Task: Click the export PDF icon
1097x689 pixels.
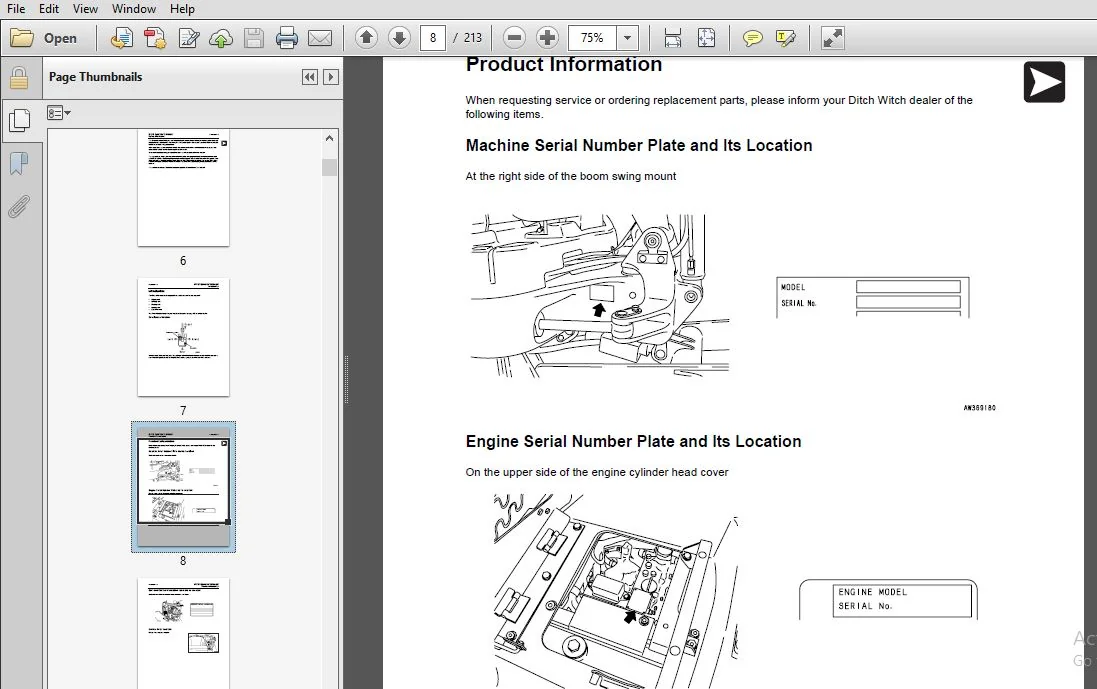Action: tap(155, 38)
